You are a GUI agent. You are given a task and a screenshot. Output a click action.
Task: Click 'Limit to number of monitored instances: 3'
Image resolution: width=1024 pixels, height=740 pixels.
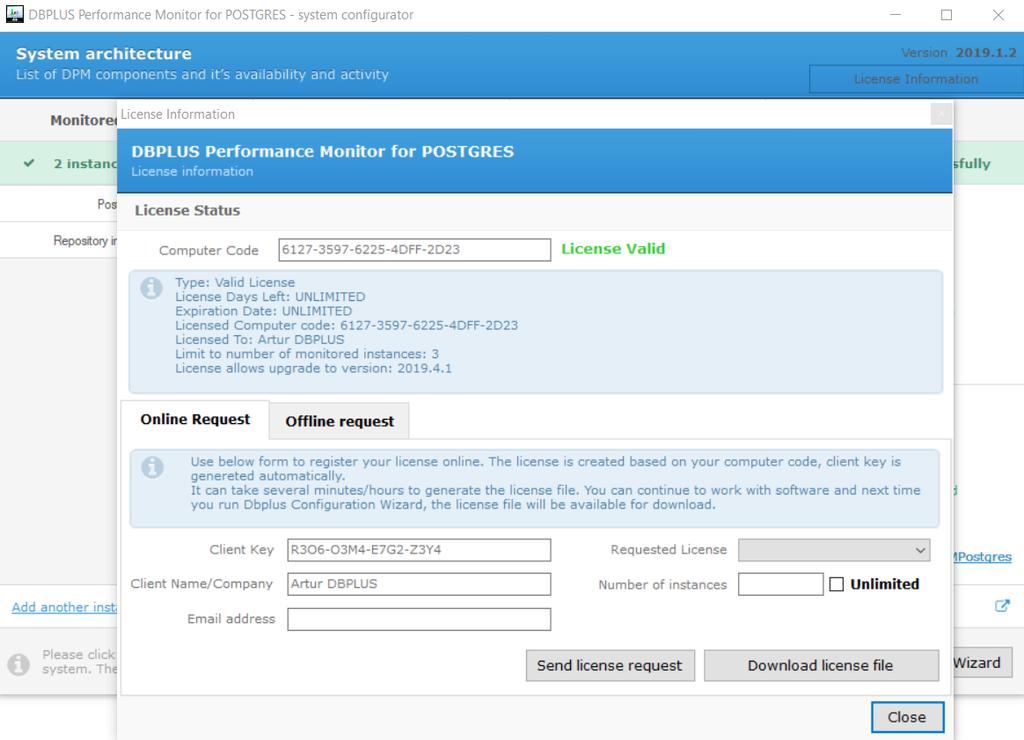[307, 354]
